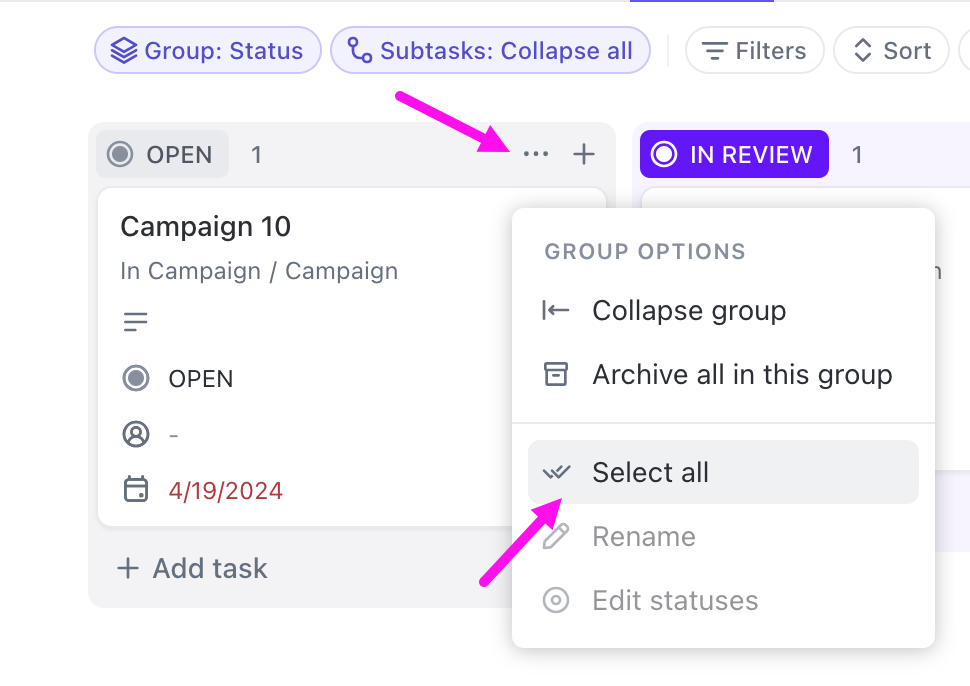Toggle the Group: Status pill
The image size is (970, 686).
click(x=208, y=51)
